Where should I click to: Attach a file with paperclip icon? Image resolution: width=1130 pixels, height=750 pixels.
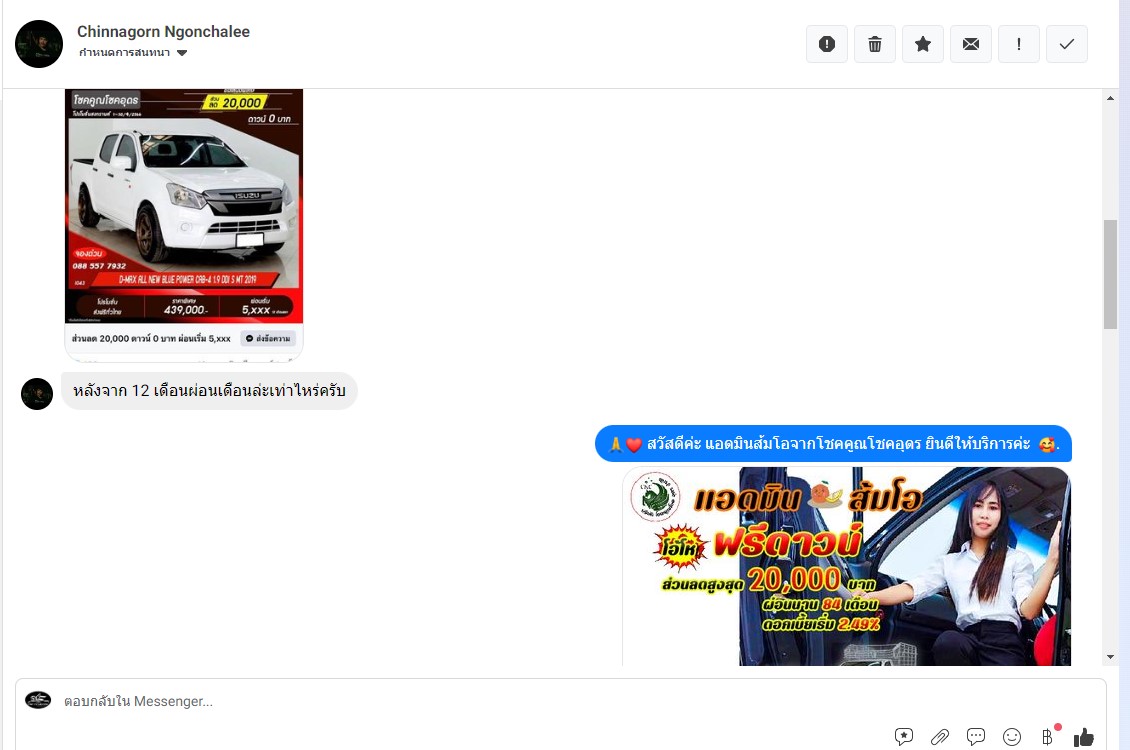point(940,736)
